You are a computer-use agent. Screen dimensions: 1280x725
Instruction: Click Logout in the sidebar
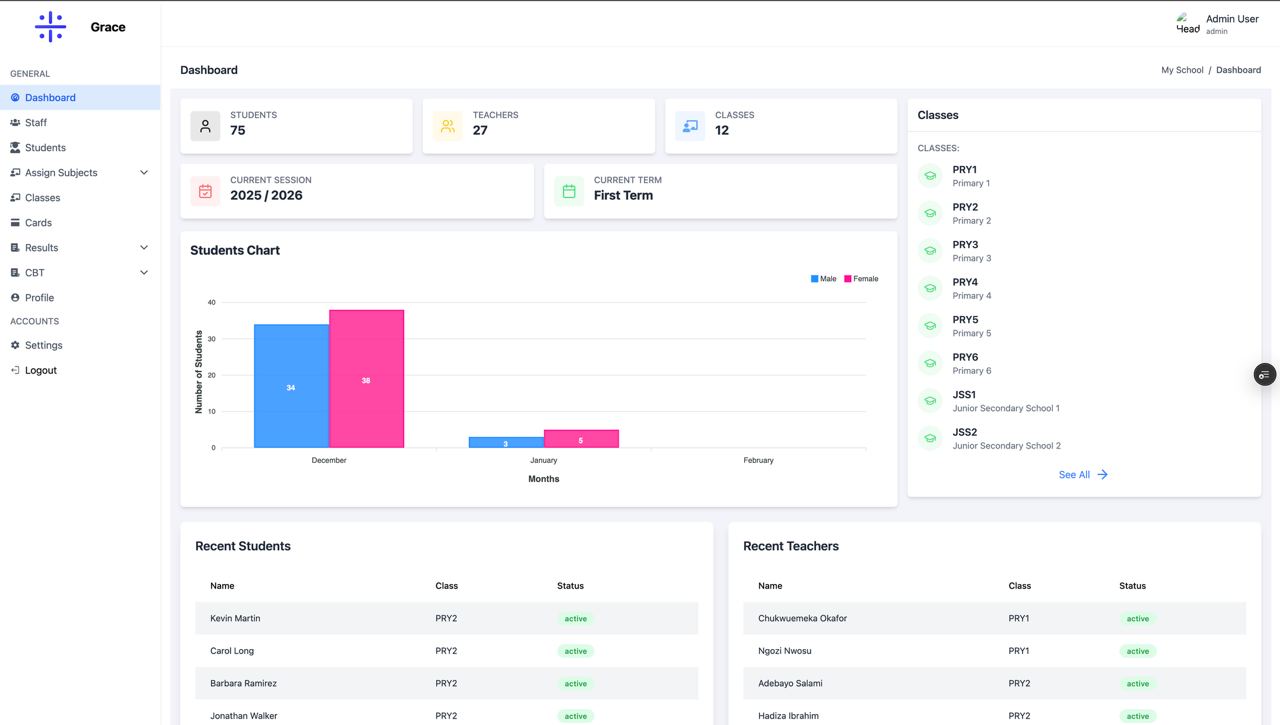pos(80,370)
